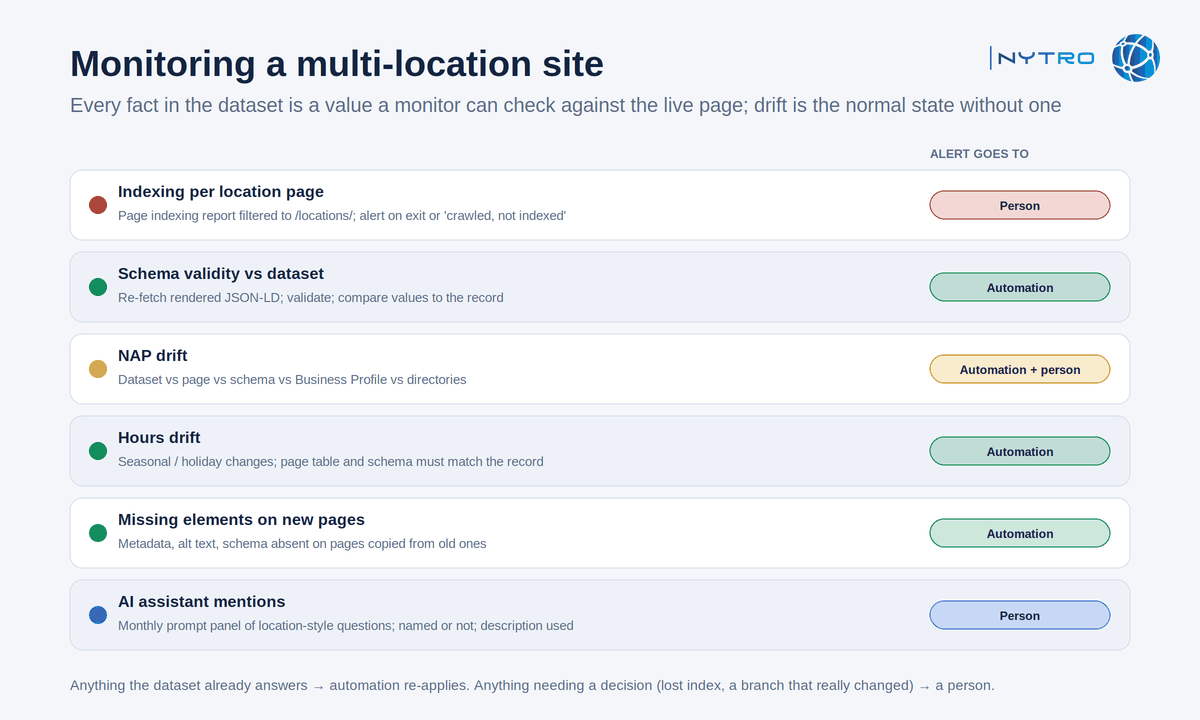Image resolution: width=1200 pixels, height=720 pixels.
Task: Click description 'Seasonal / holiday changes'
Action: [331, 461]
